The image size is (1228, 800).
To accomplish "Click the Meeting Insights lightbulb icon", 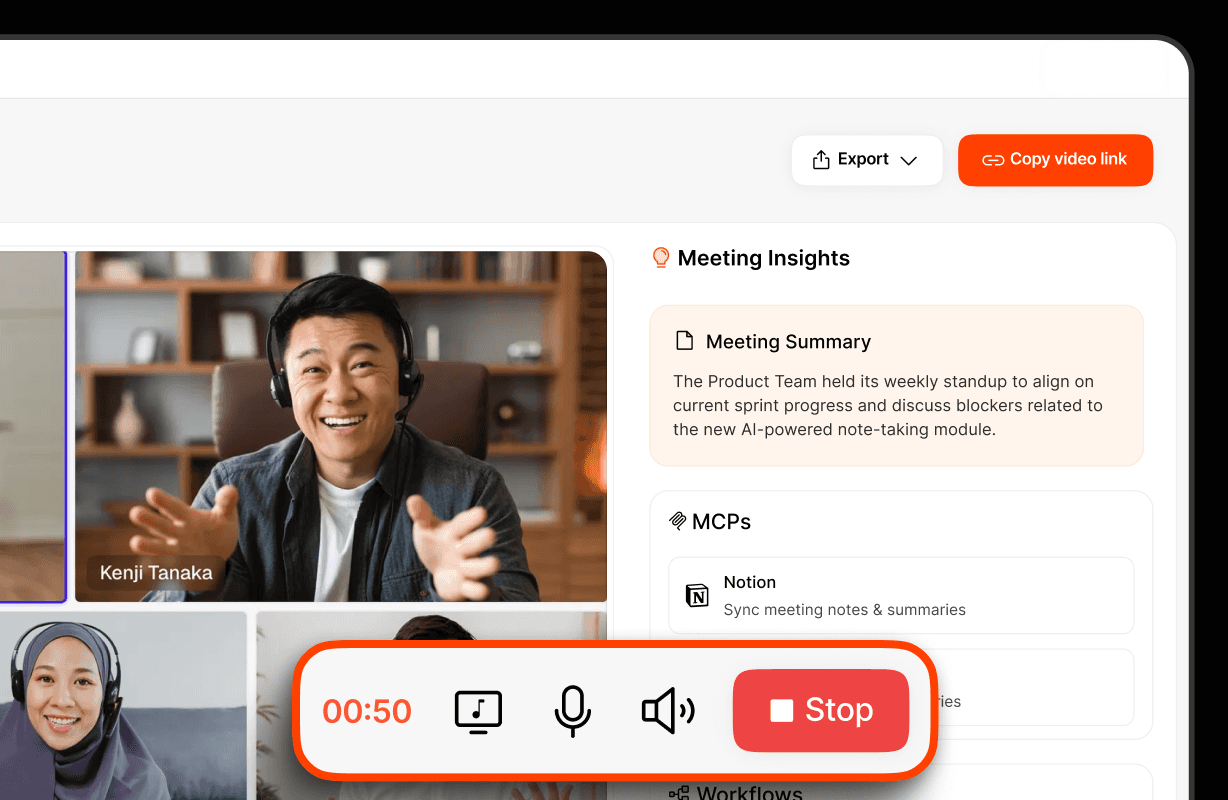I will tap(660, 258).
